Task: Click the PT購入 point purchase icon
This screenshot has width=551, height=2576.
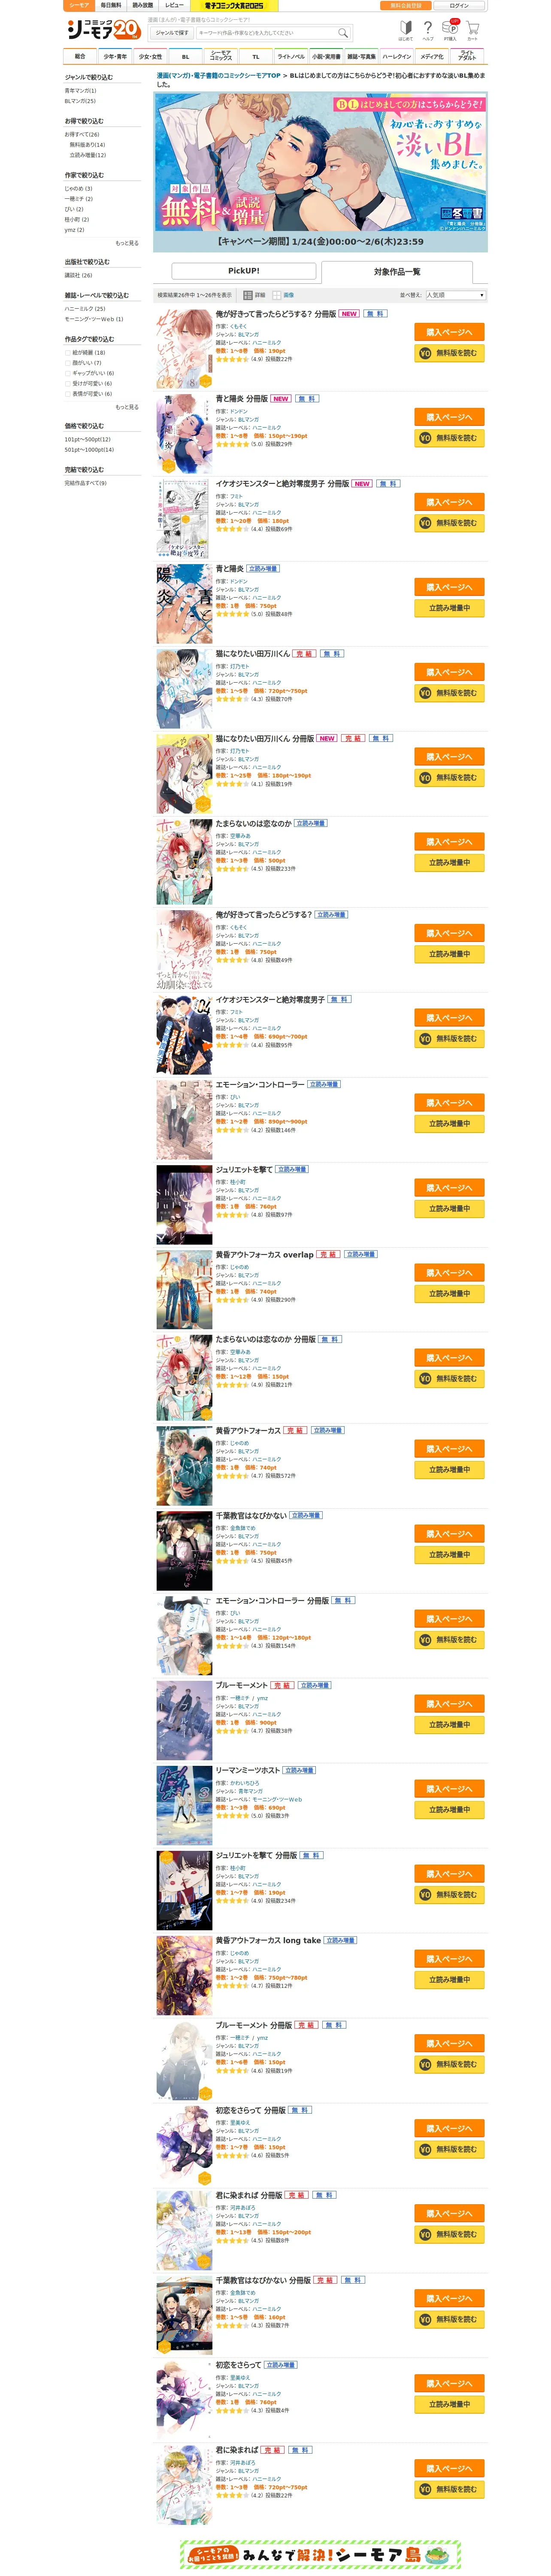Action: [451, 30]
